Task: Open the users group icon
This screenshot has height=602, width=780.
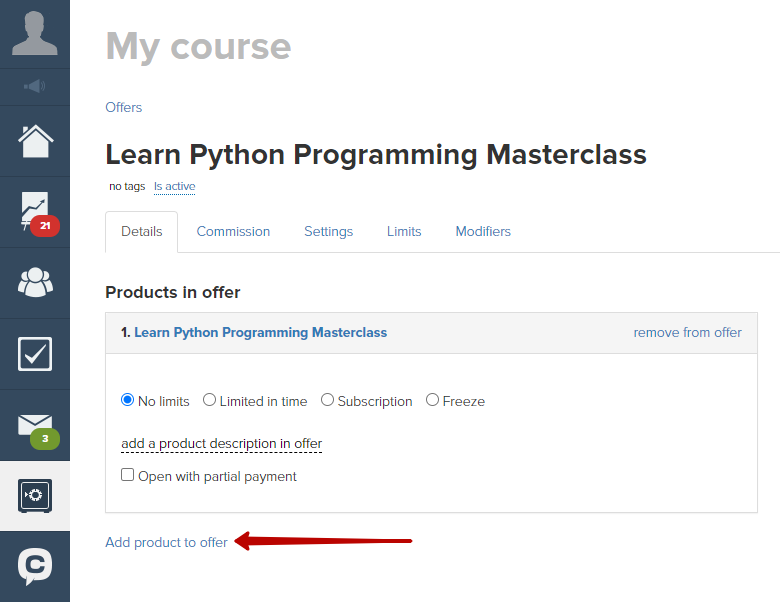Action: (35, 283)
